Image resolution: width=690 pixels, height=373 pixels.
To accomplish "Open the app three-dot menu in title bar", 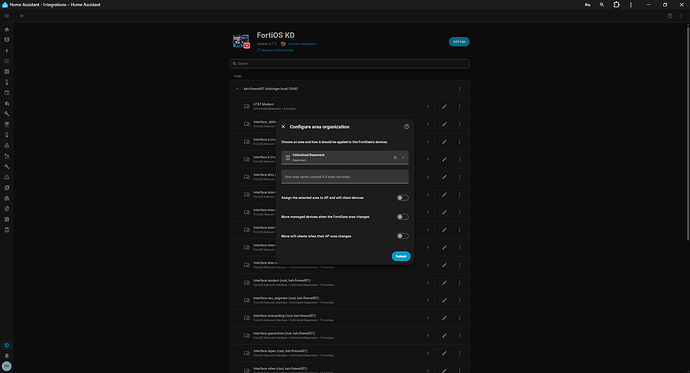I will pos(631,5).
